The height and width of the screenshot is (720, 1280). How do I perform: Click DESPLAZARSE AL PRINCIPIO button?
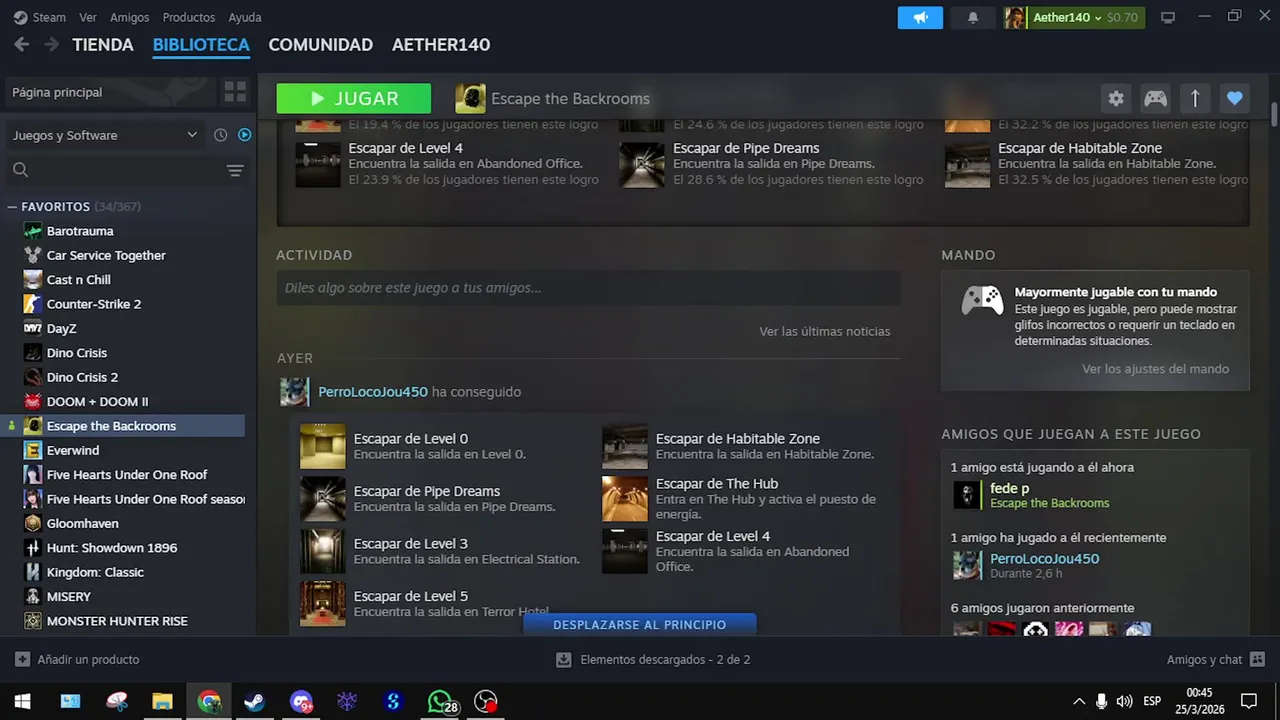639,625
